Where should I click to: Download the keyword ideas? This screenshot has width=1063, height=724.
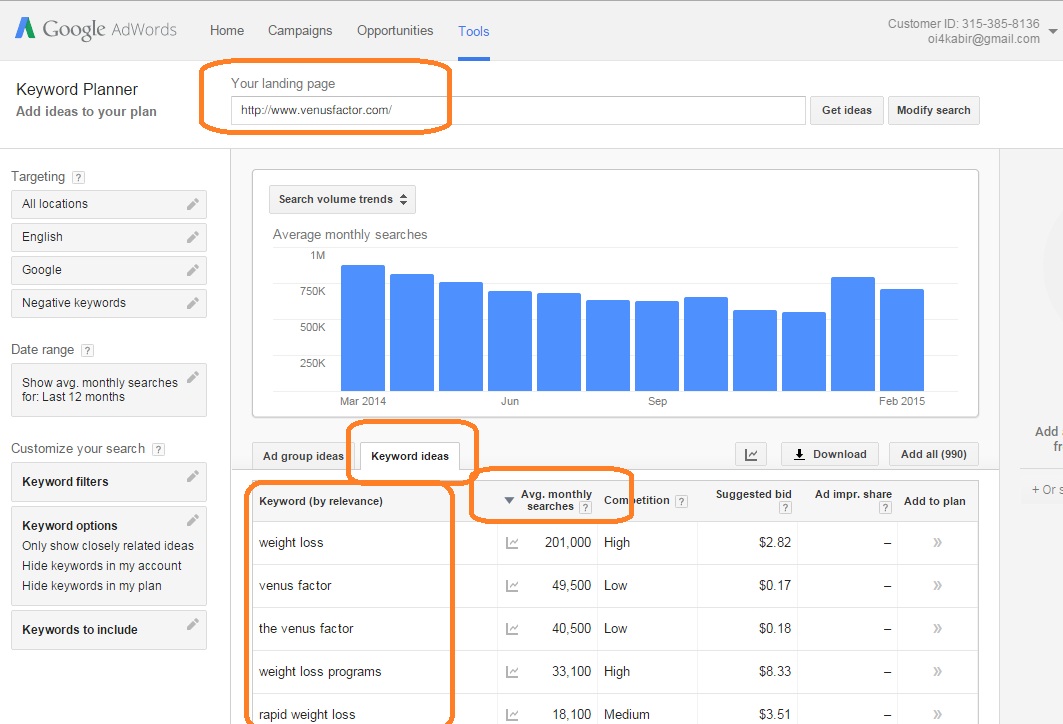click(830, 454)
